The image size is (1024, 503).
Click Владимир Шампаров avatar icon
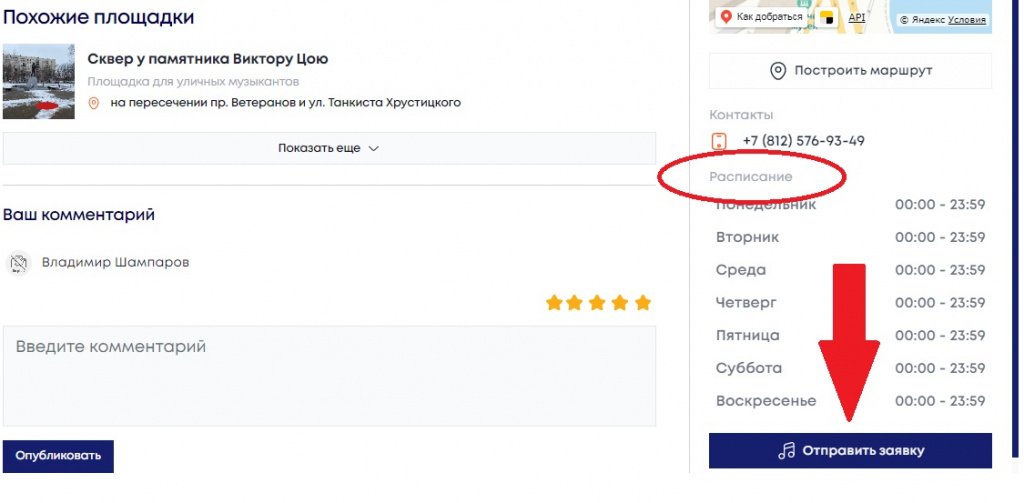[18, 263]
